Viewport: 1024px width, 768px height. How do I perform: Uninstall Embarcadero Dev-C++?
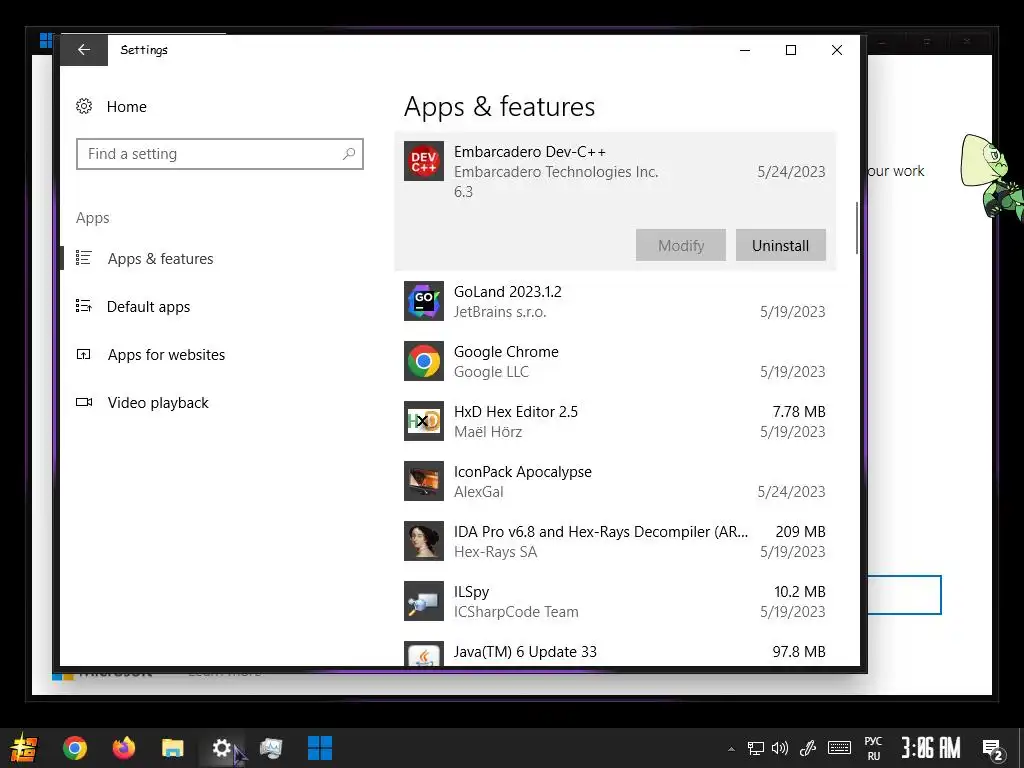click(780, 246)
